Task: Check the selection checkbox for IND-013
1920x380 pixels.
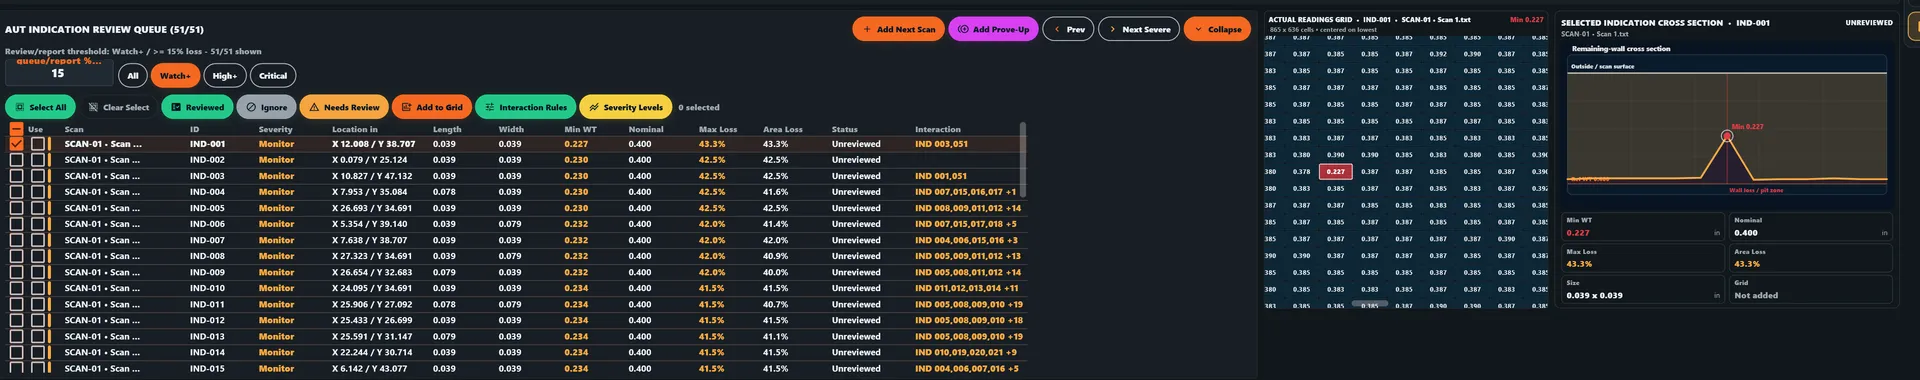Action: tap(16, 336)
